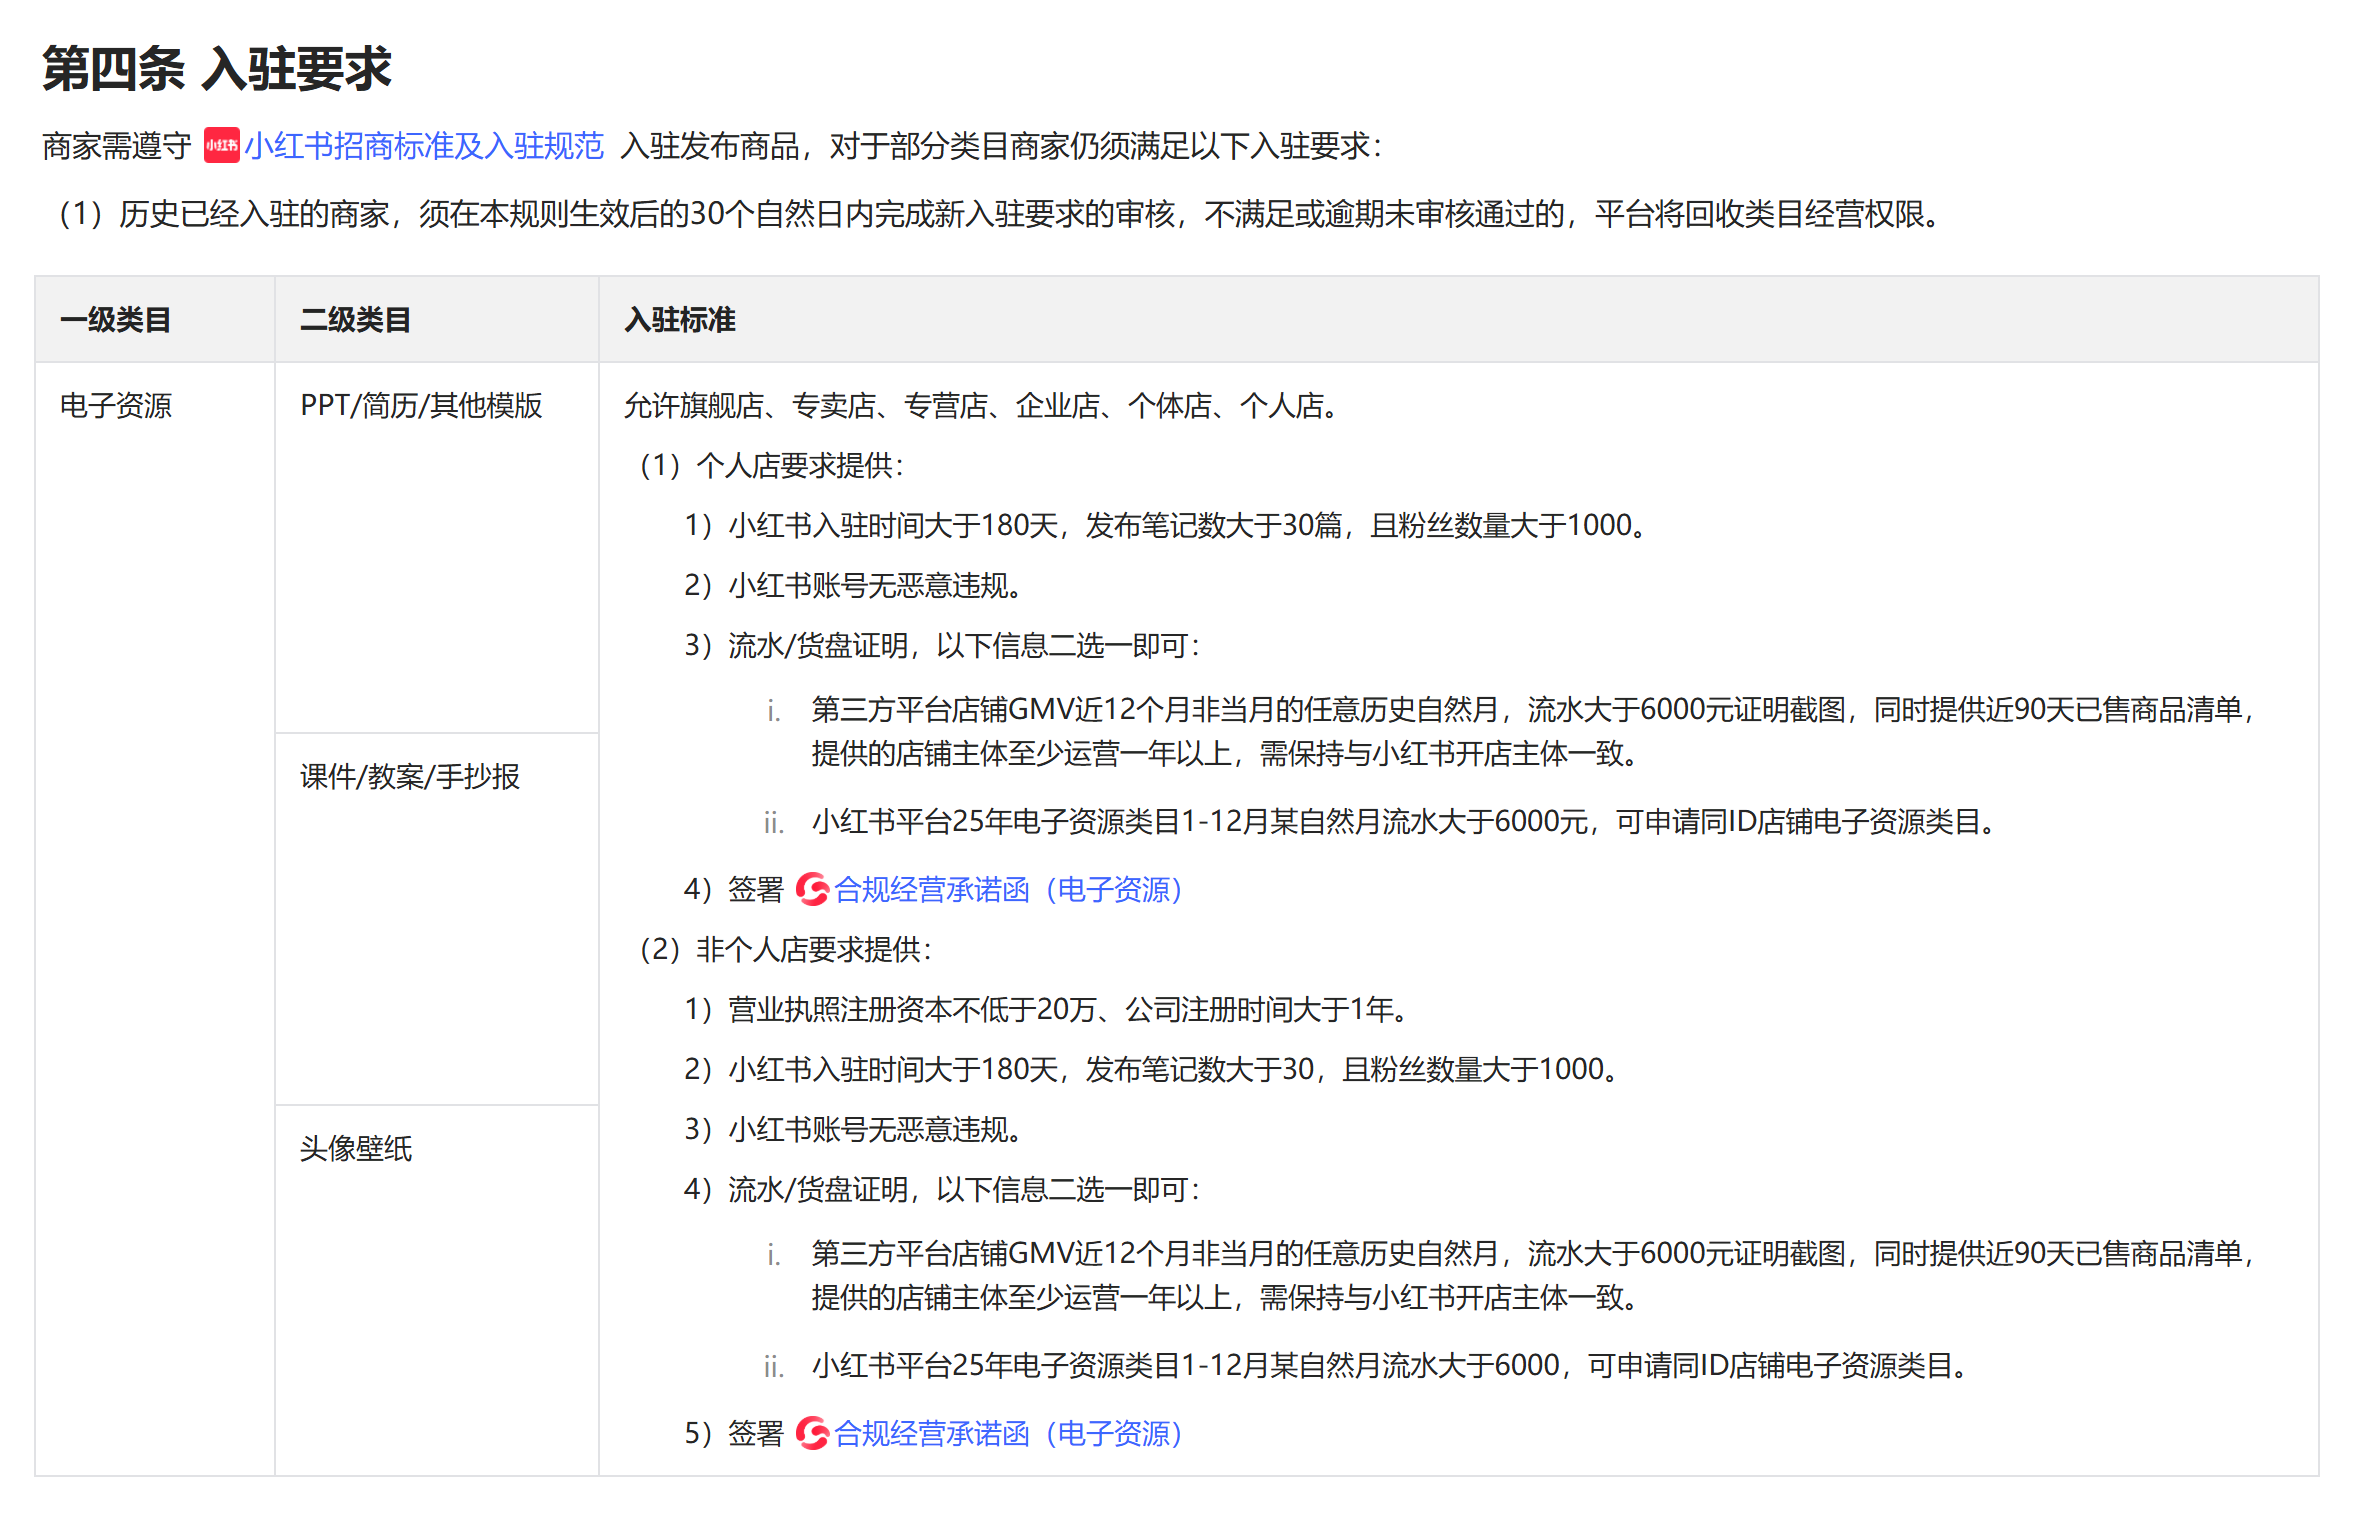Open 合规经营承诺函 link under 非个人店 section
Viewport: 2358px width, 1518px height.
pos(1008,1433)
